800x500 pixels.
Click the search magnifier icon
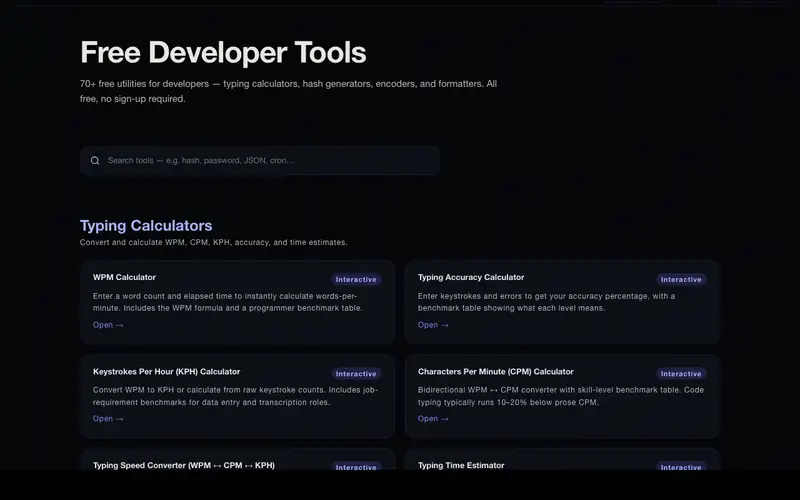pos(95,161)
